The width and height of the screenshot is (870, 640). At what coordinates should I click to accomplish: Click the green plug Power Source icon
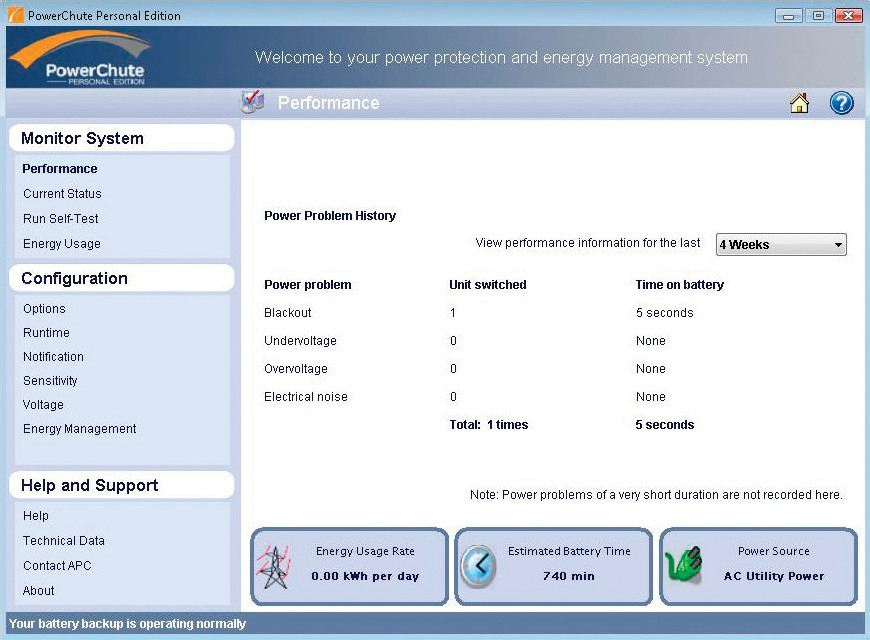pyautogui.click(x=684, y=565)
